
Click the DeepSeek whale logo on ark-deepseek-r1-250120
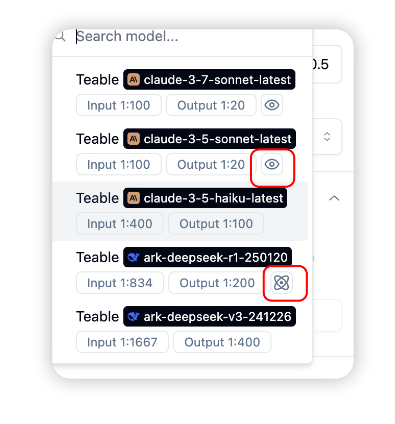[x=134, y=257]
